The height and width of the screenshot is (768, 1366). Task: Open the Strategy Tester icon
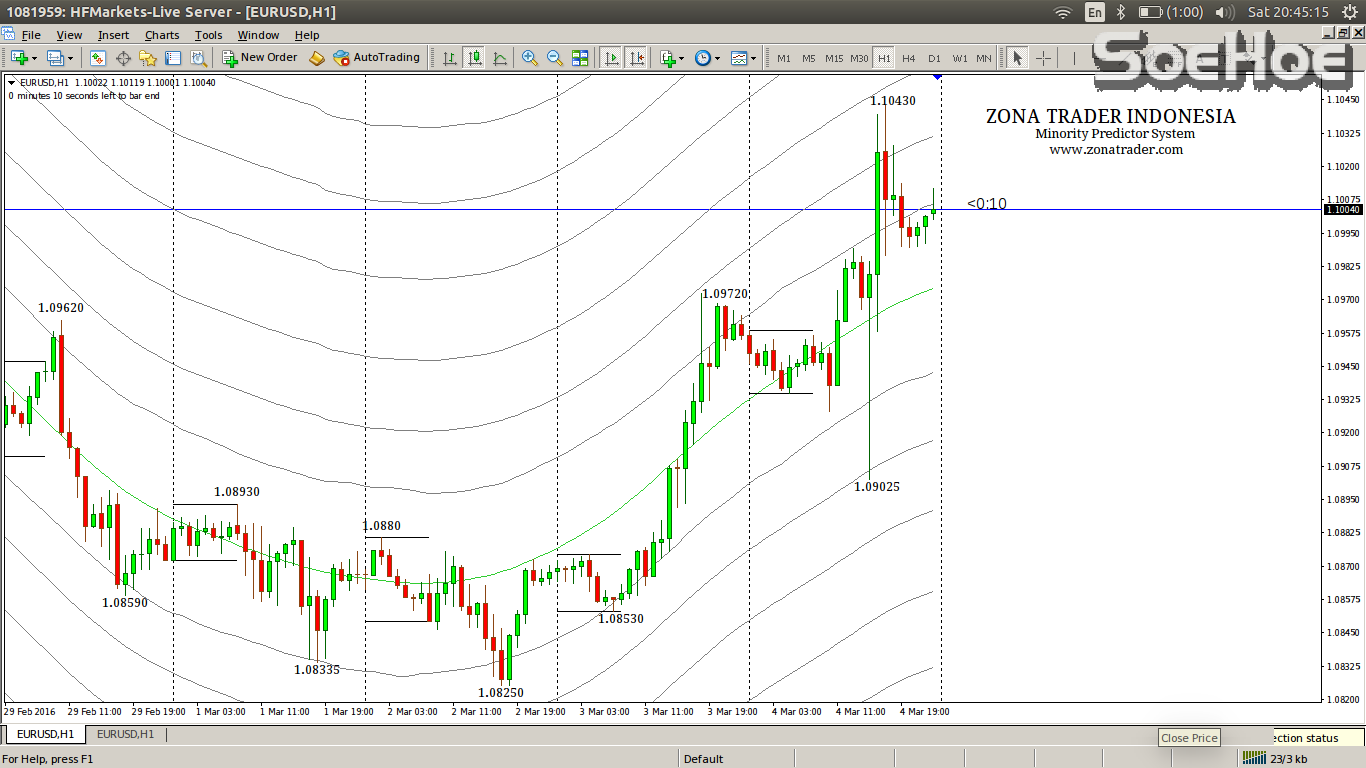(198, 58)
